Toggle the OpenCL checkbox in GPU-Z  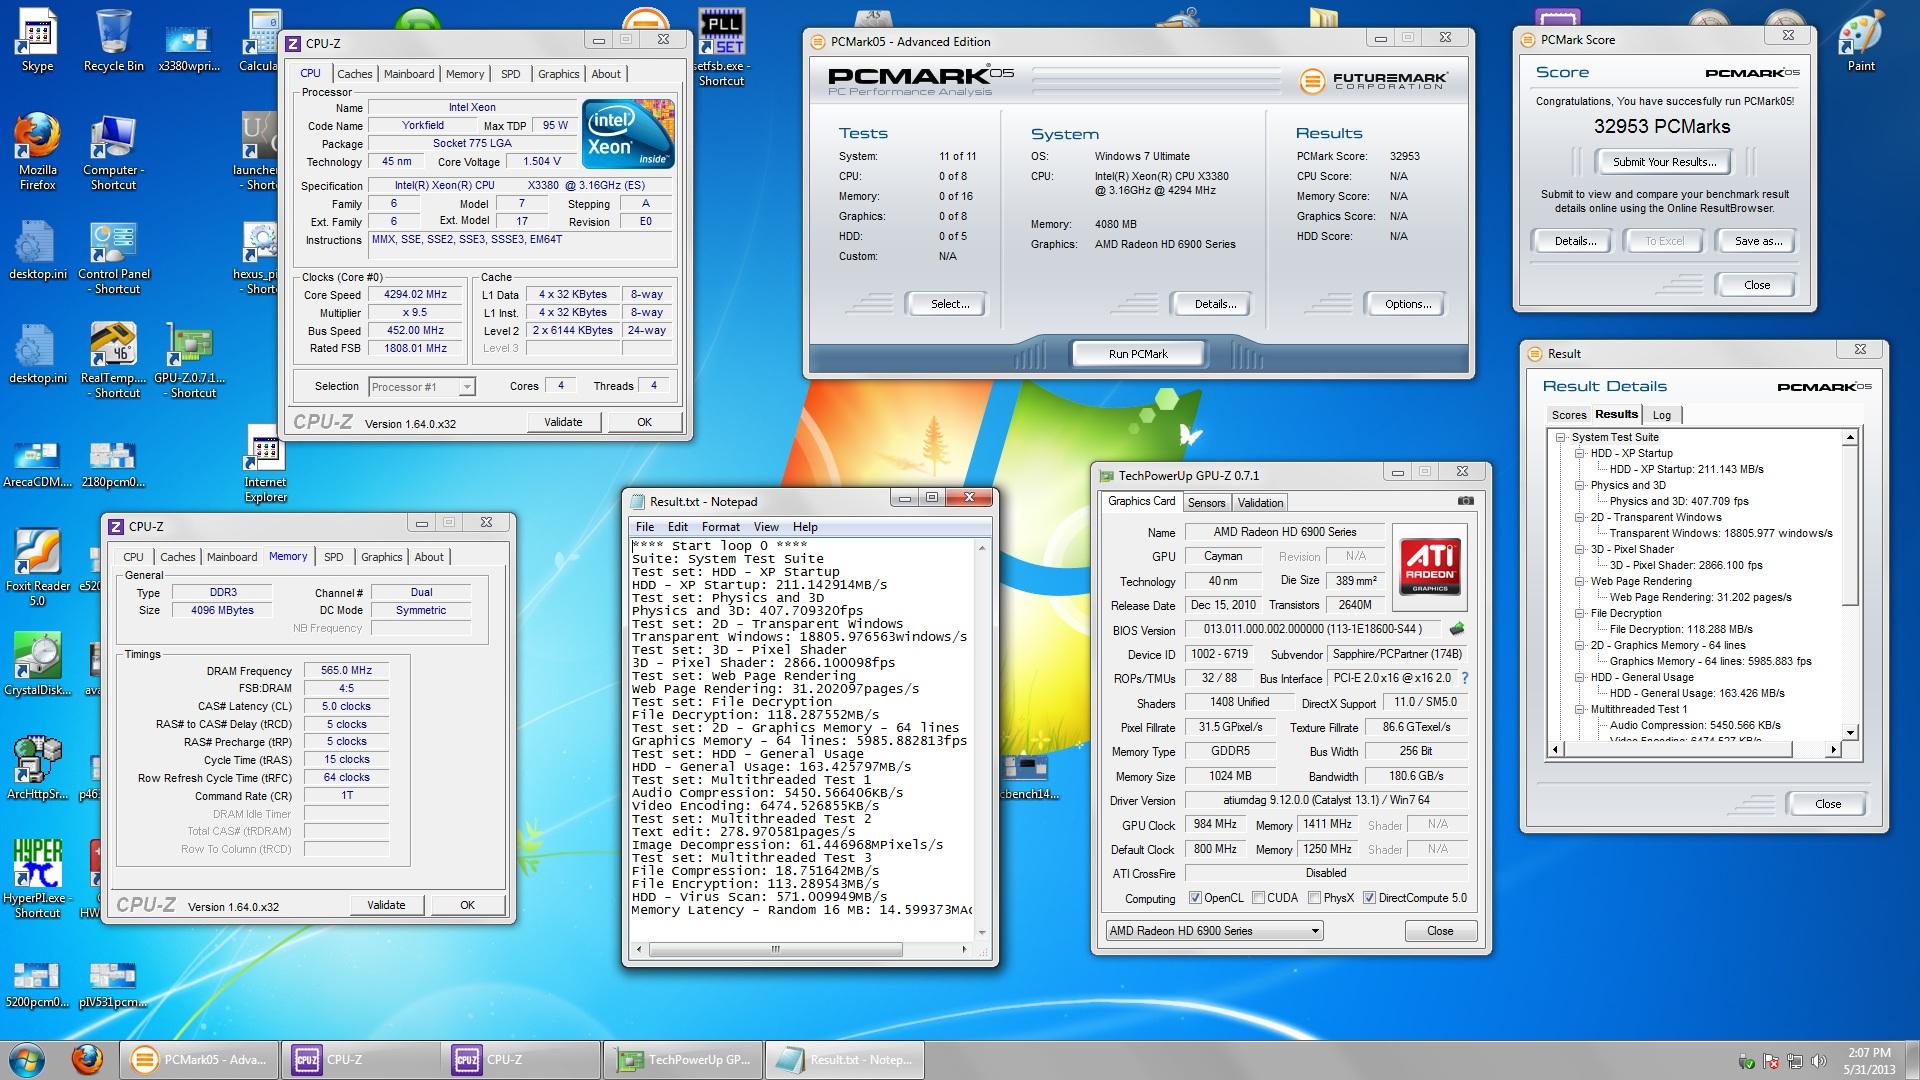coord(1195,898)
